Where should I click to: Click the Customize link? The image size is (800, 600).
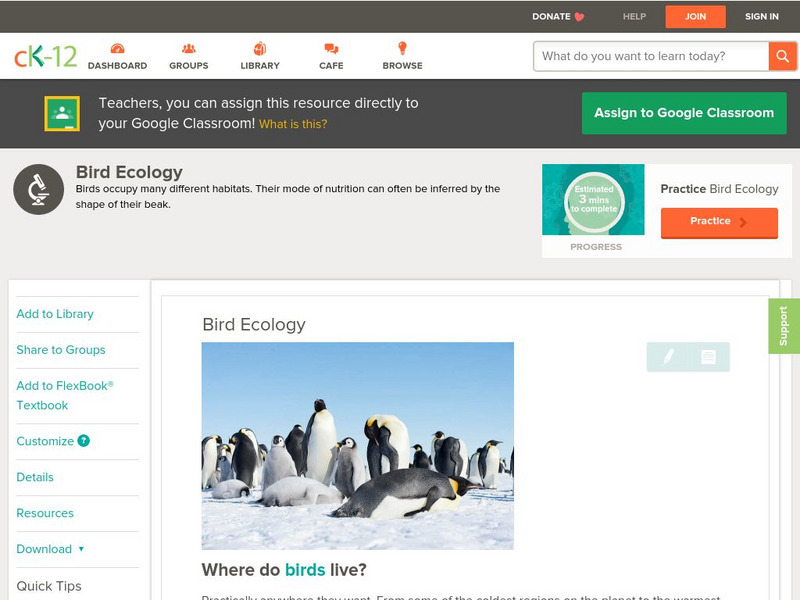(45, 441)
